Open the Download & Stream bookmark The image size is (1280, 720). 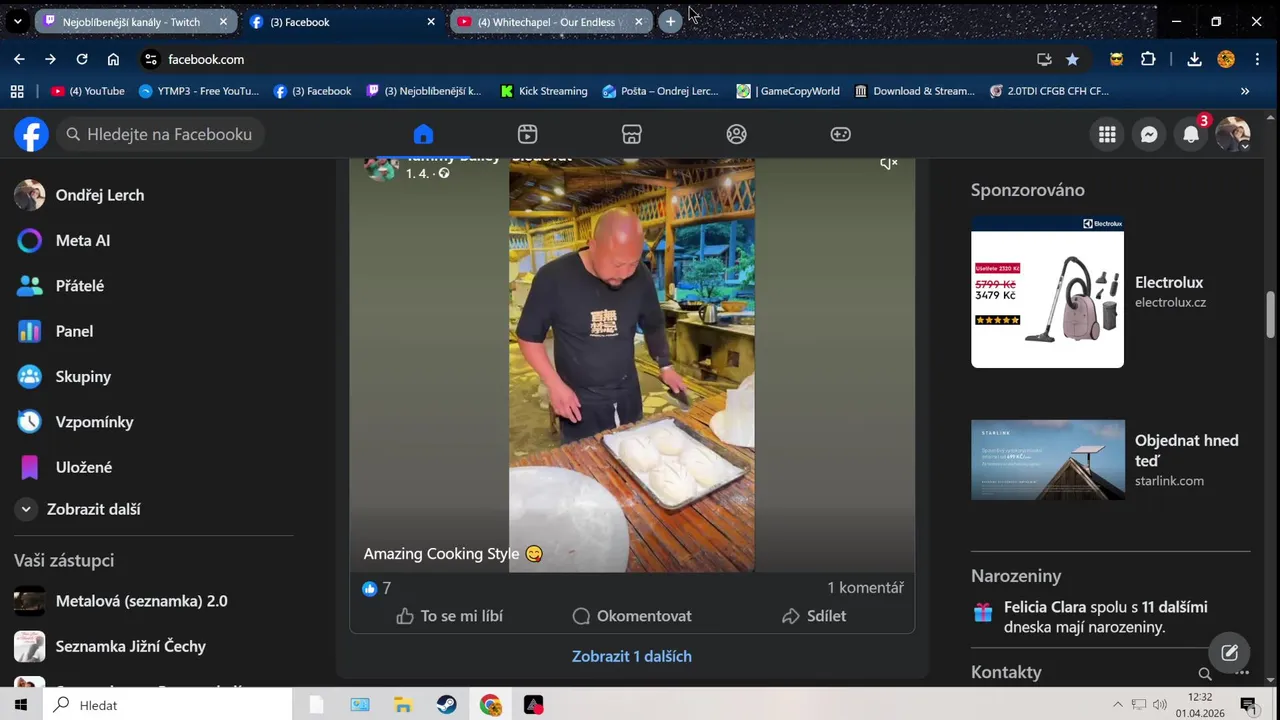[x=914, y=91]
